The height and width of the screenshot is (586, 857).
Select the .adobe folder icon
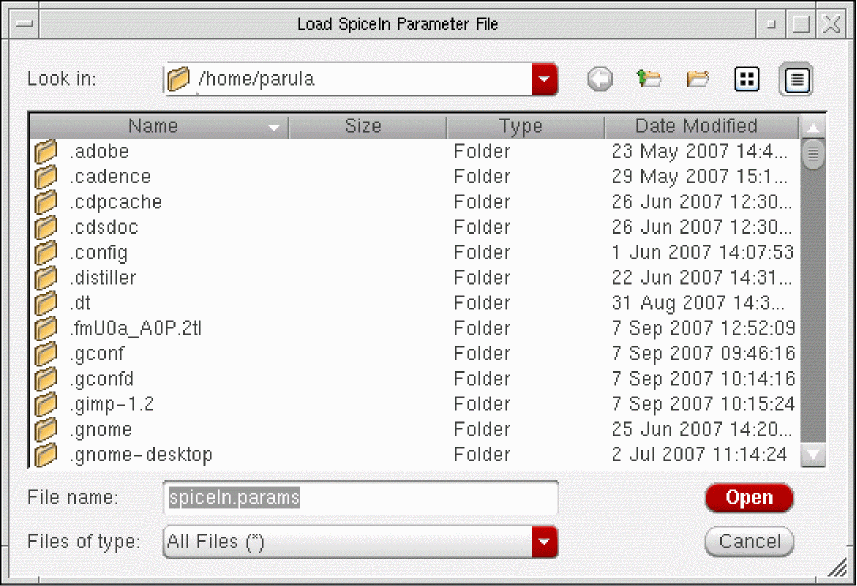click(x=46, y=151)
